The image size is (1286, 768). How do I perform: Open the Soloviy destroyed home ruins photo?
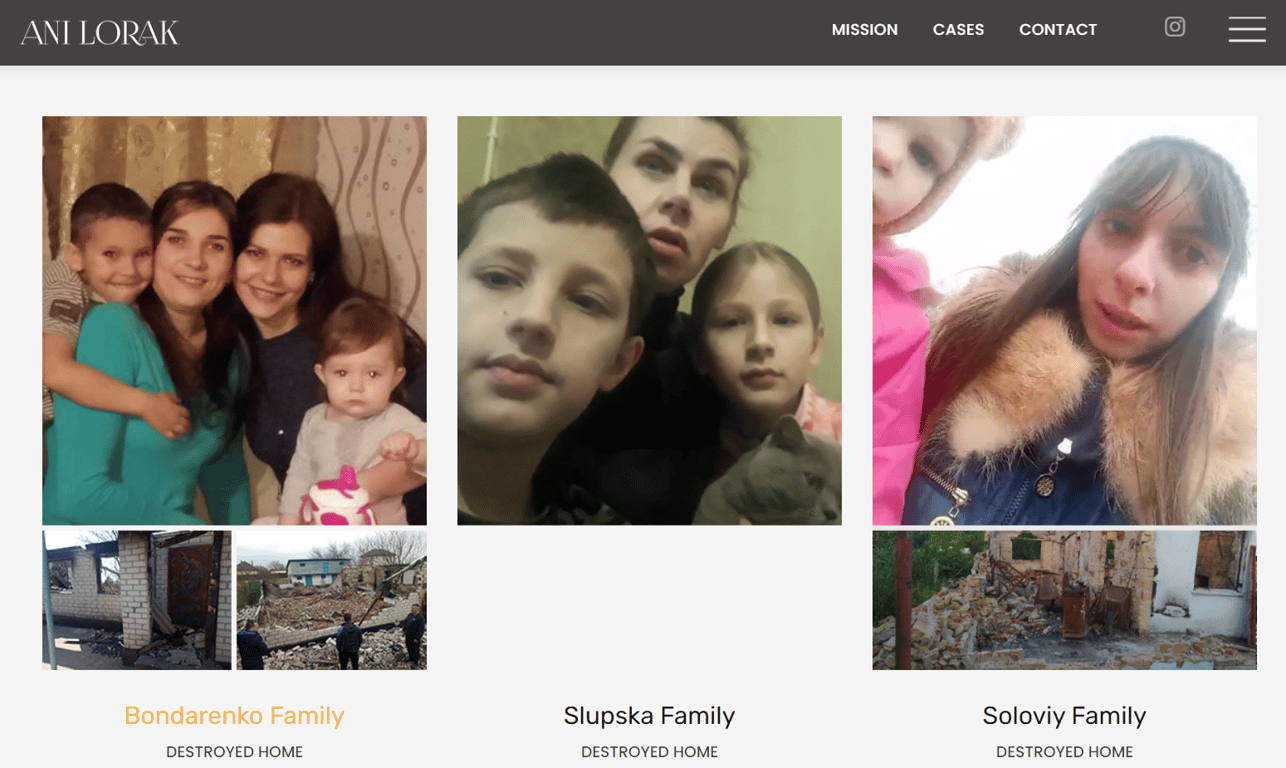pyautogui.click(x=1064, y=600)
